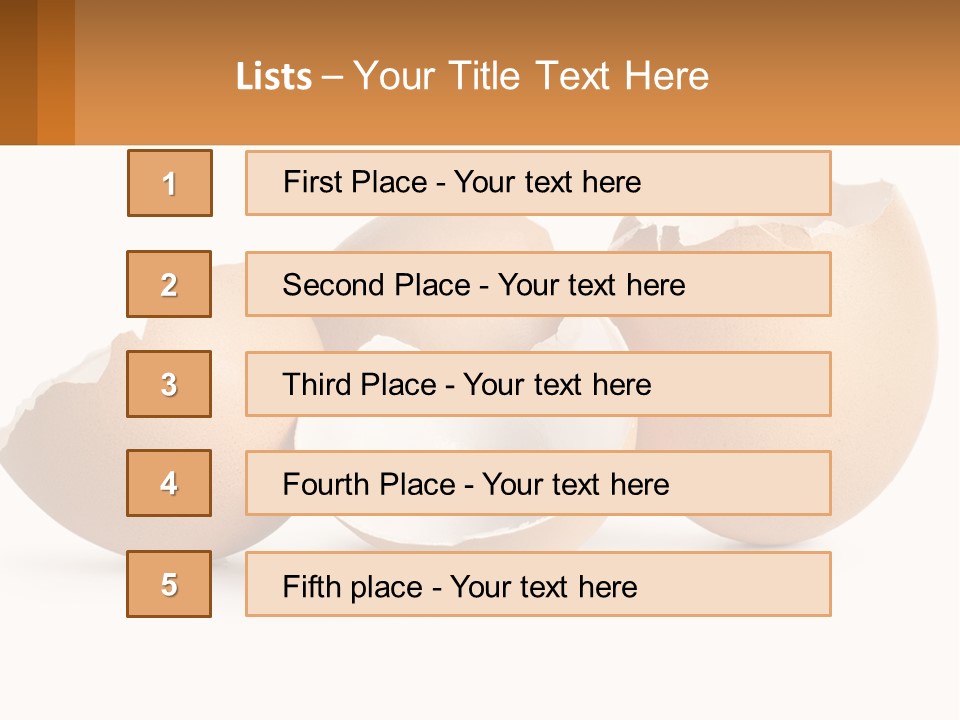Screen dimensions: 960x720
Task: Click the dark brown corner strip
Action: click(x=18, y=72)
